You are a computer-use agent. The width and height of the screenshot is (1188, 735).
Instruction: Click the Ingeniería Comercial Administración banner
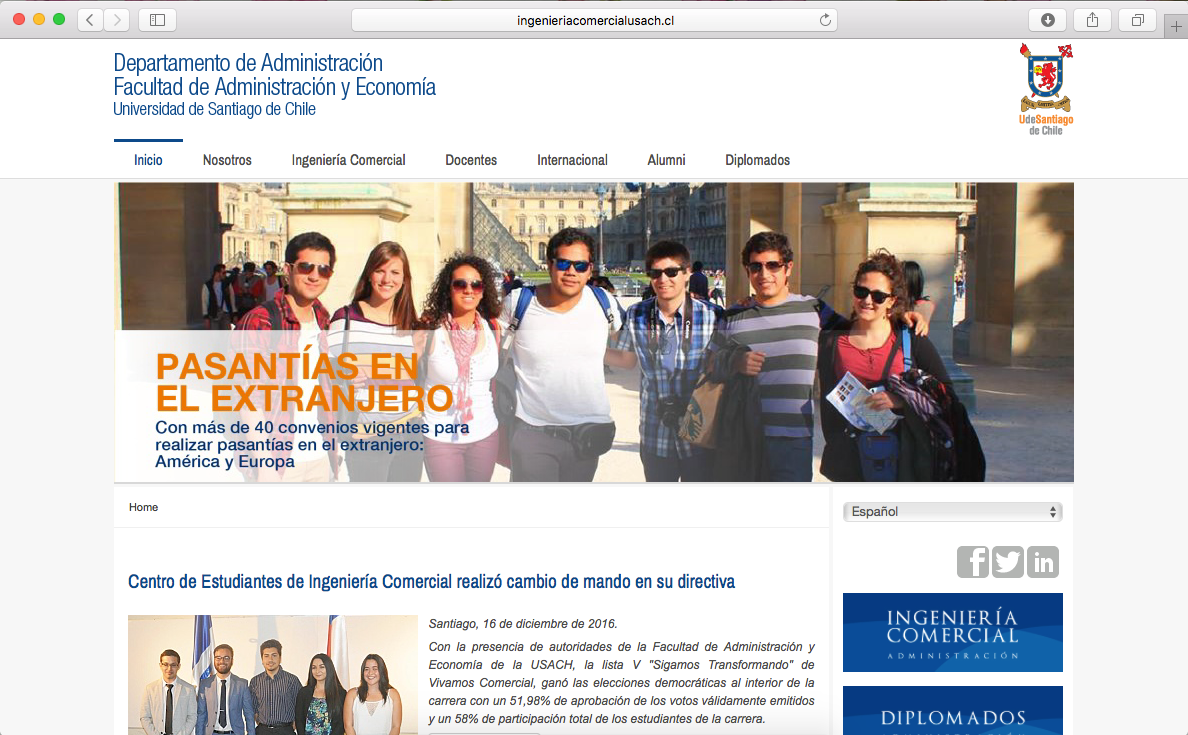pos(952,633)
